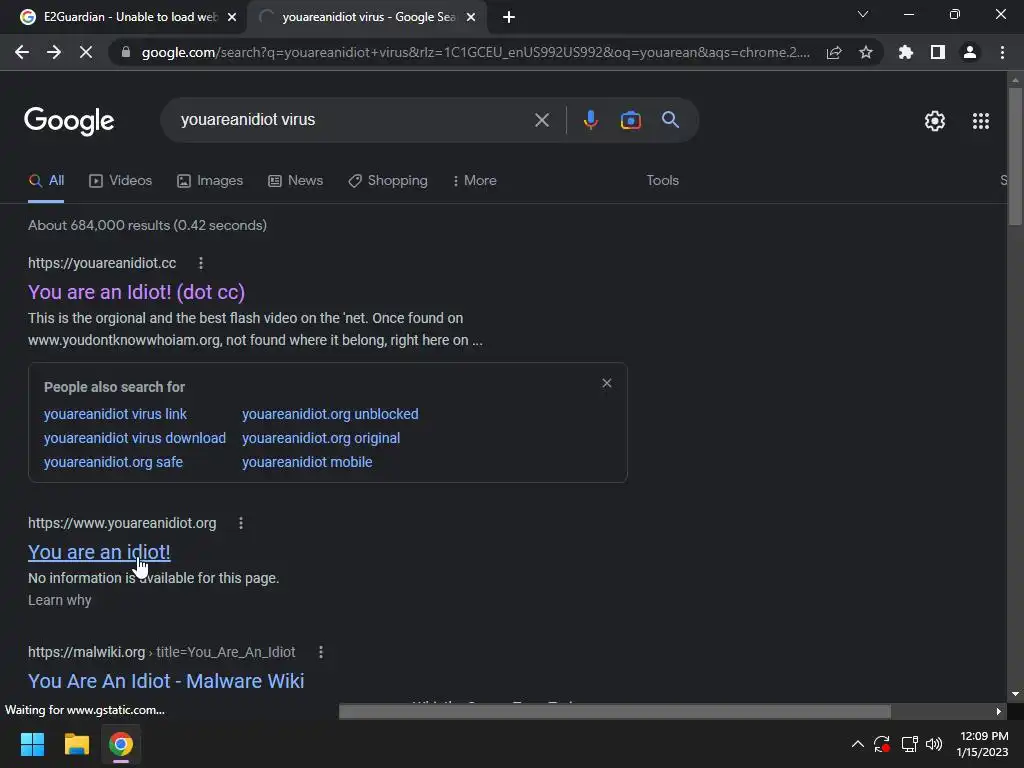Open the Chrome three-dot menu
This screenshot has width=1024, height=768.
coord(1002,52)
